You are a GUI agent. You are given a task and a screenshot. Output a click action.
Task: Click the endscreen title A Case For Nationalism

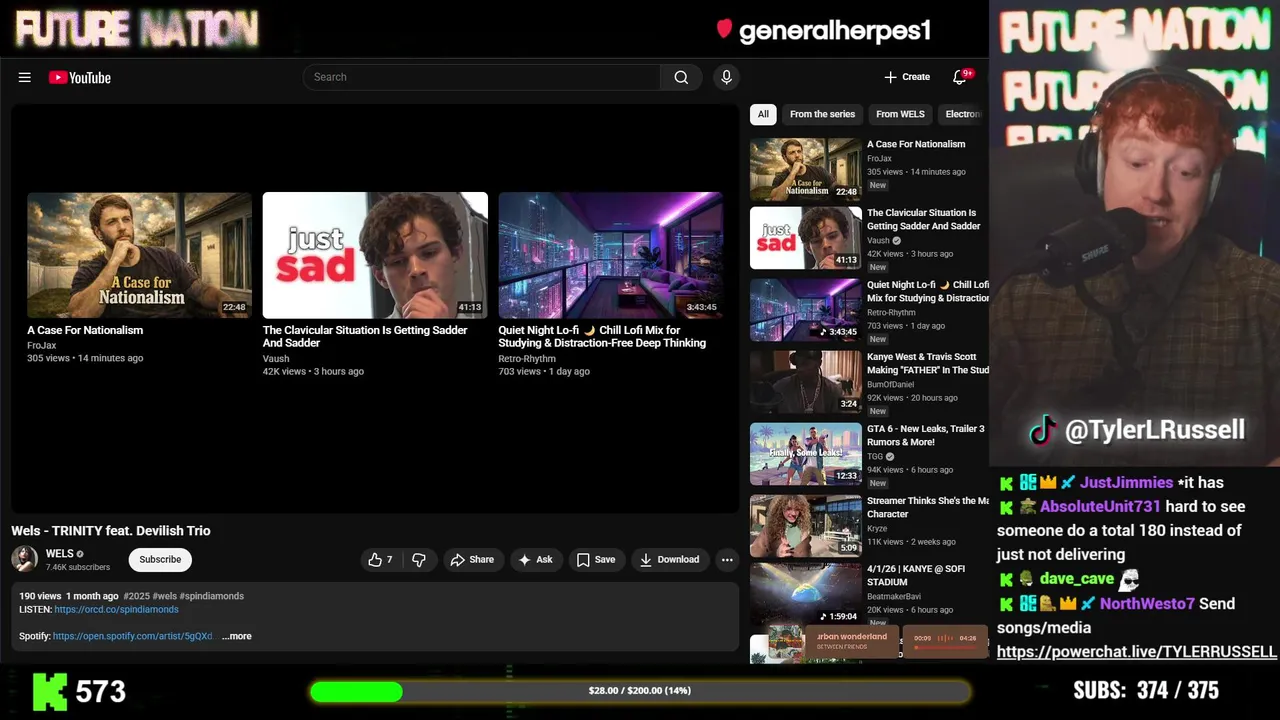[85, 330]
